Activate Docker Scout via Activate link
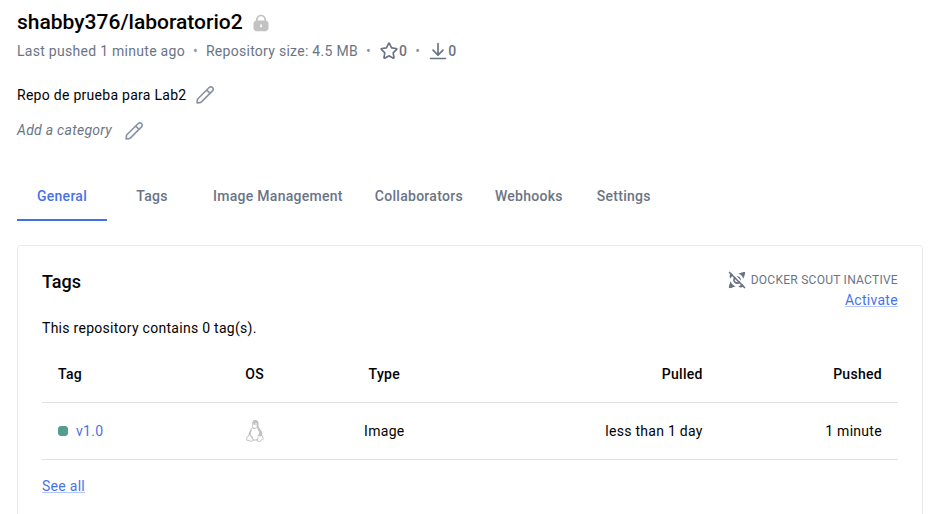The width and height of the screenshot is (929, 514). pos(871,300)
